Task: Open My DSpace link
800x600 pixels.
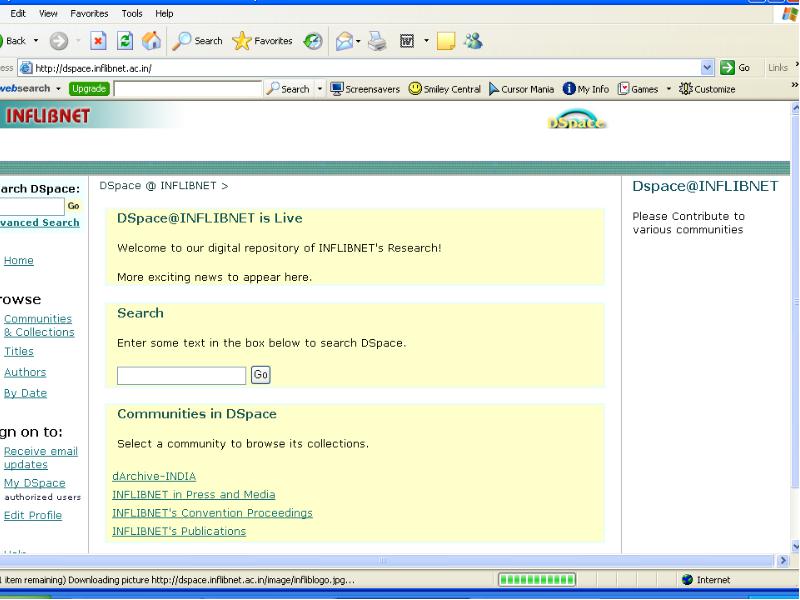Action: 35,483
